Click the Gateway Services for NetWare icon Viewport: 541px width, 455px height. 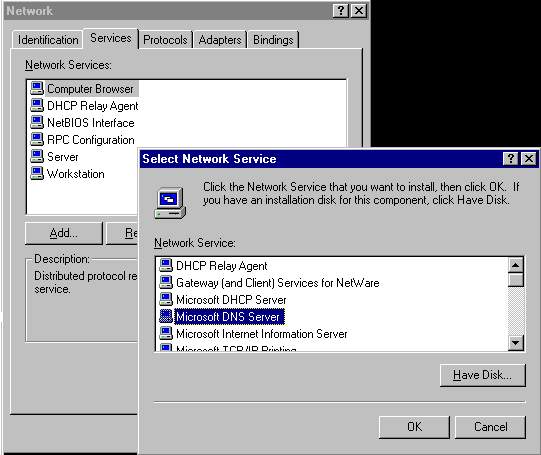[166, 283]
